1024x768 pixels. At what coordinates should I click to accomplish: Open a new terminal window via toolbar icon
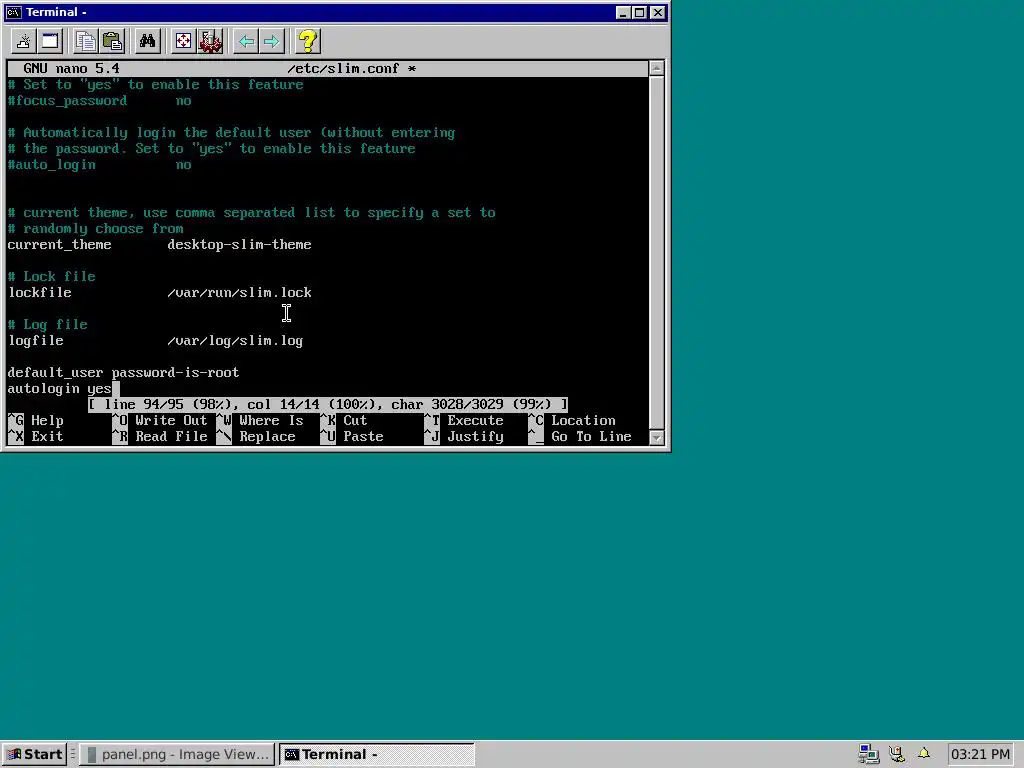click(x=50, y=42)
